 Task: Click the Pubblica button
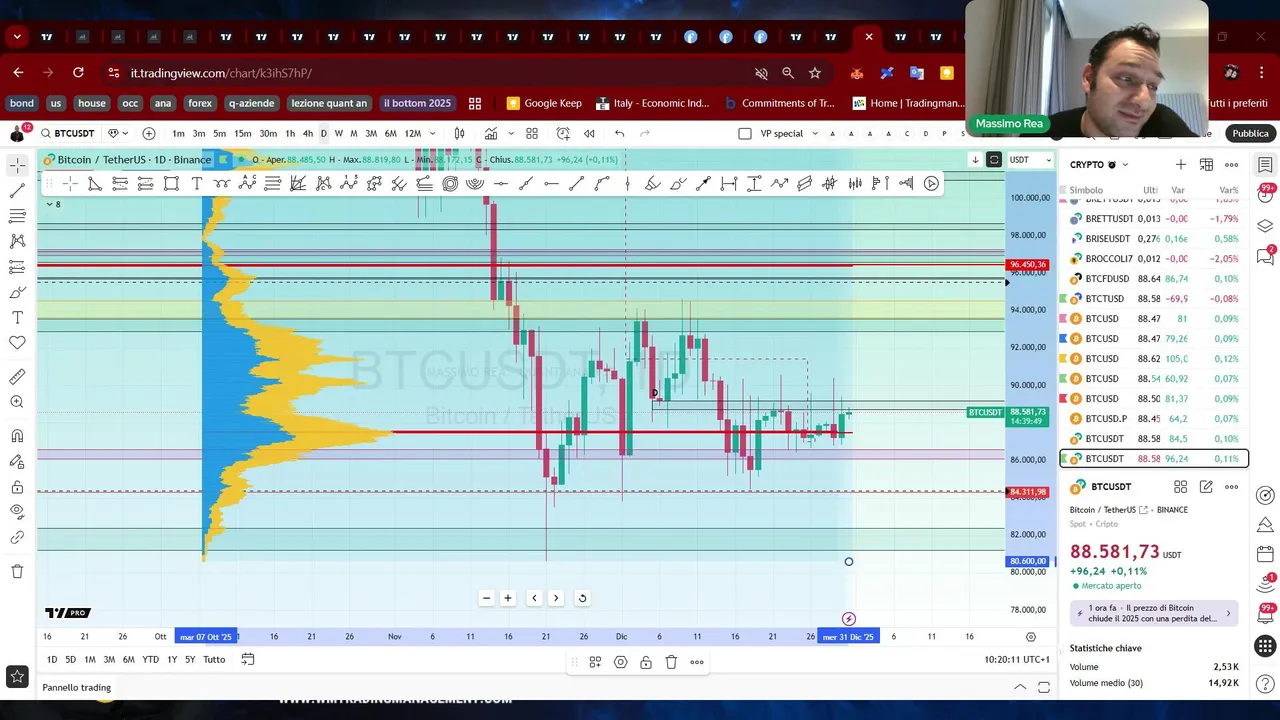(1250, 134)
